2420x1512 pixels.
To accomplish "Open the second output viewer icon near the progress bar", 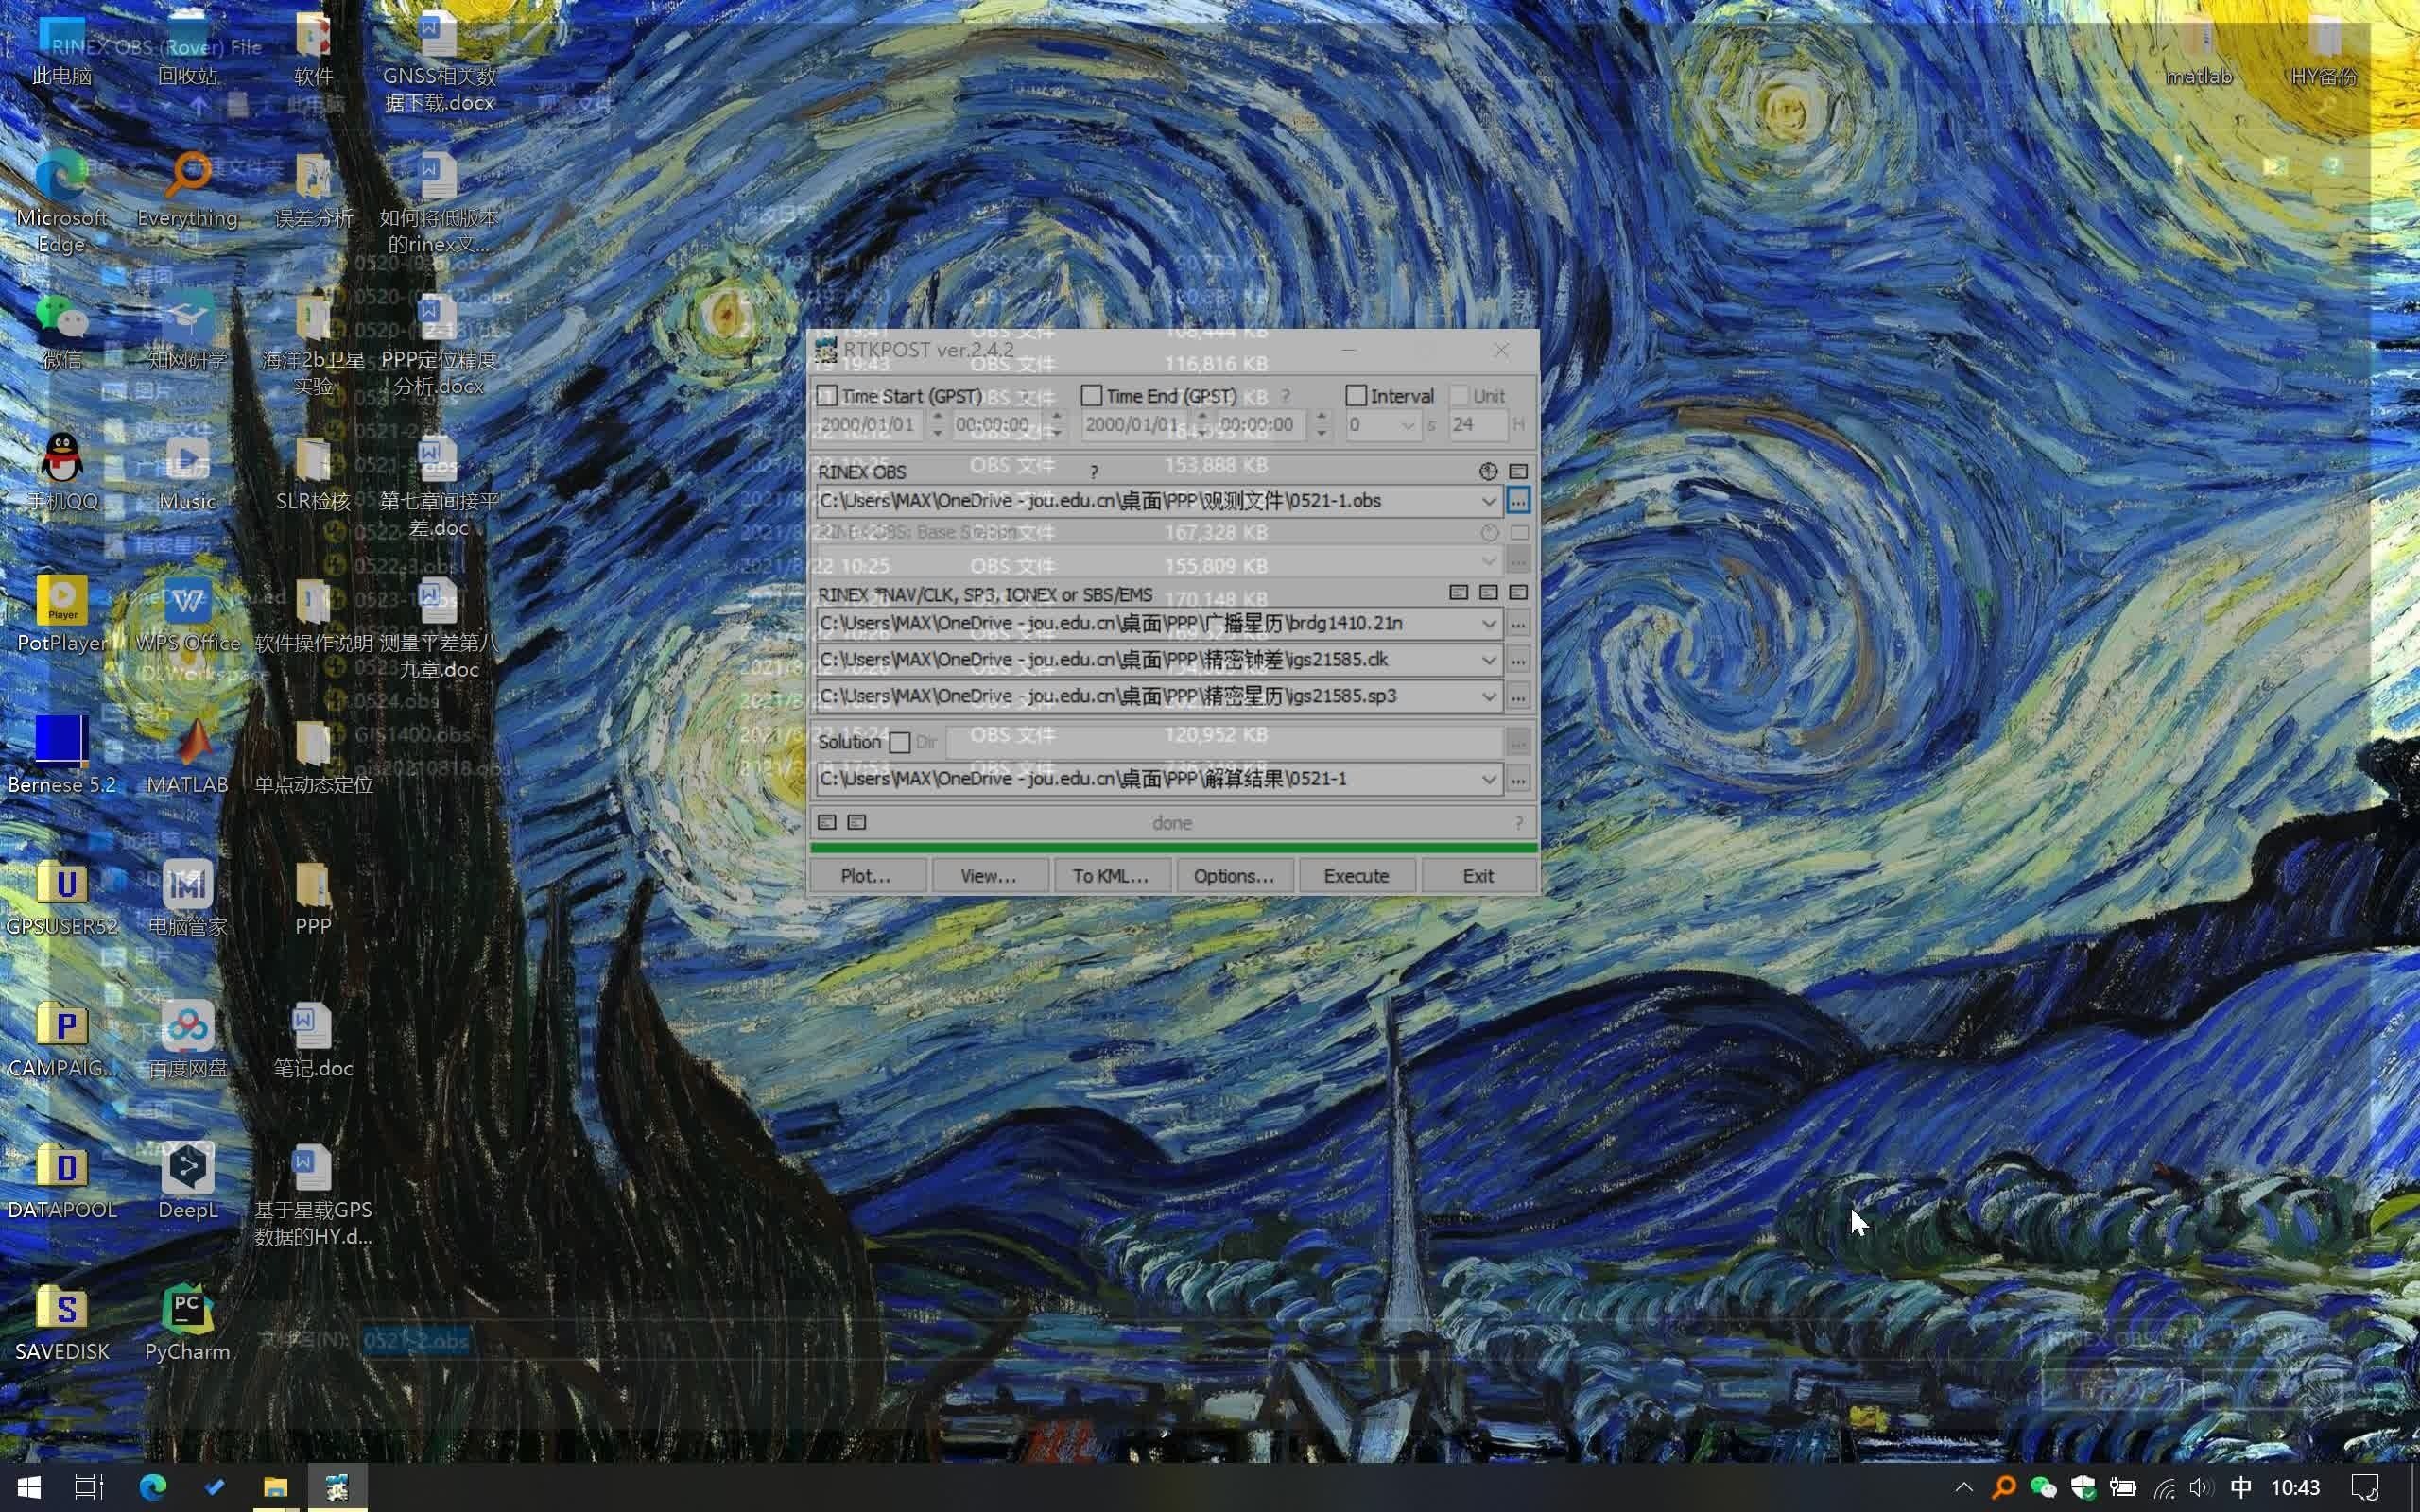I will click(x=856, y=822).
